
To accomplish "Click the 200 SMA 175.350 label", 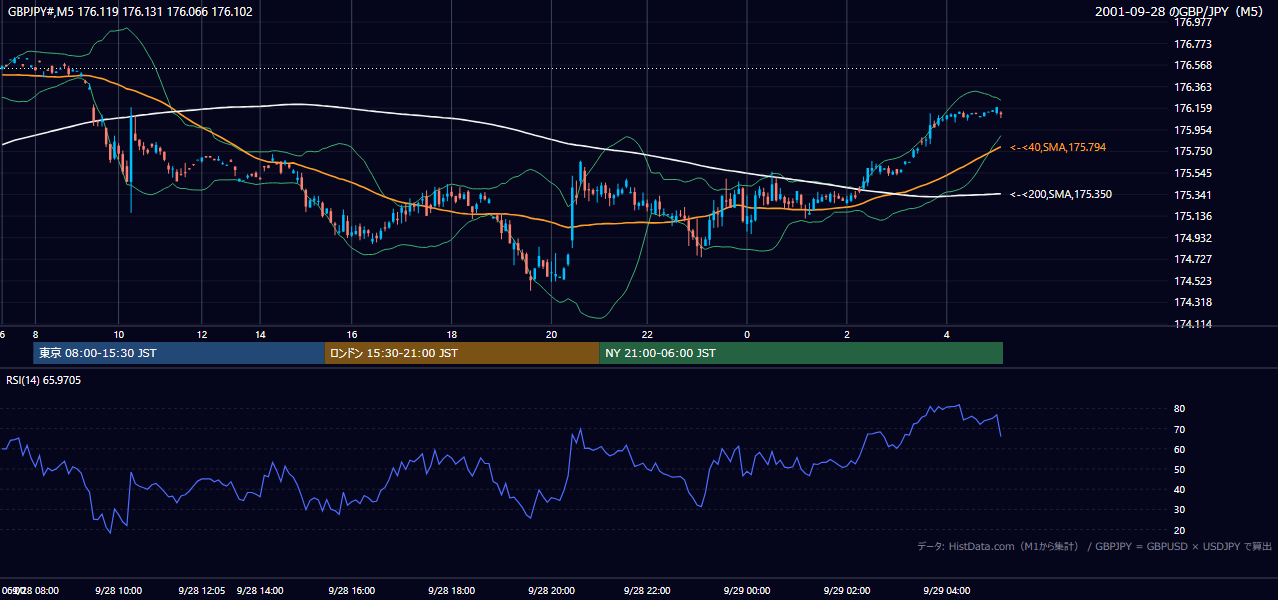I will pyautogui.click(x=1061, y=195).
